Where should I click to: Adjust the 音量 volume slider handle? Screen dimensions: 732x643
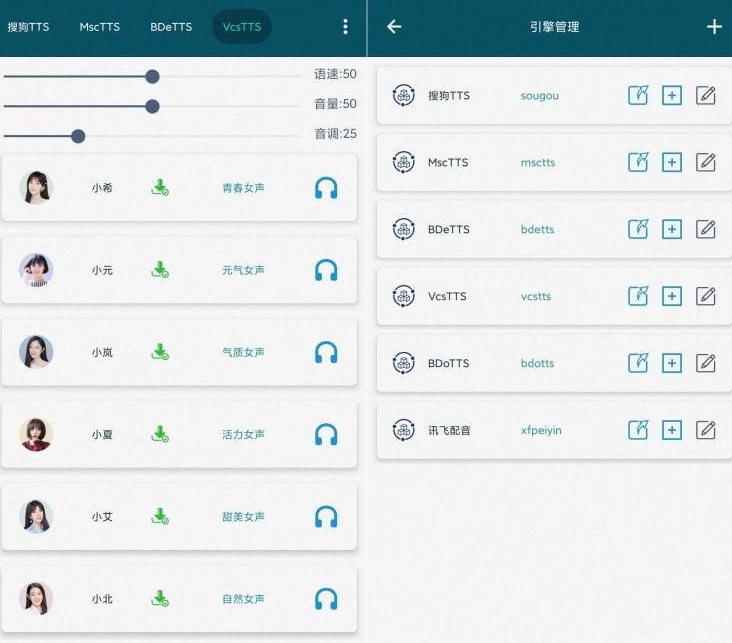(152, 106)
